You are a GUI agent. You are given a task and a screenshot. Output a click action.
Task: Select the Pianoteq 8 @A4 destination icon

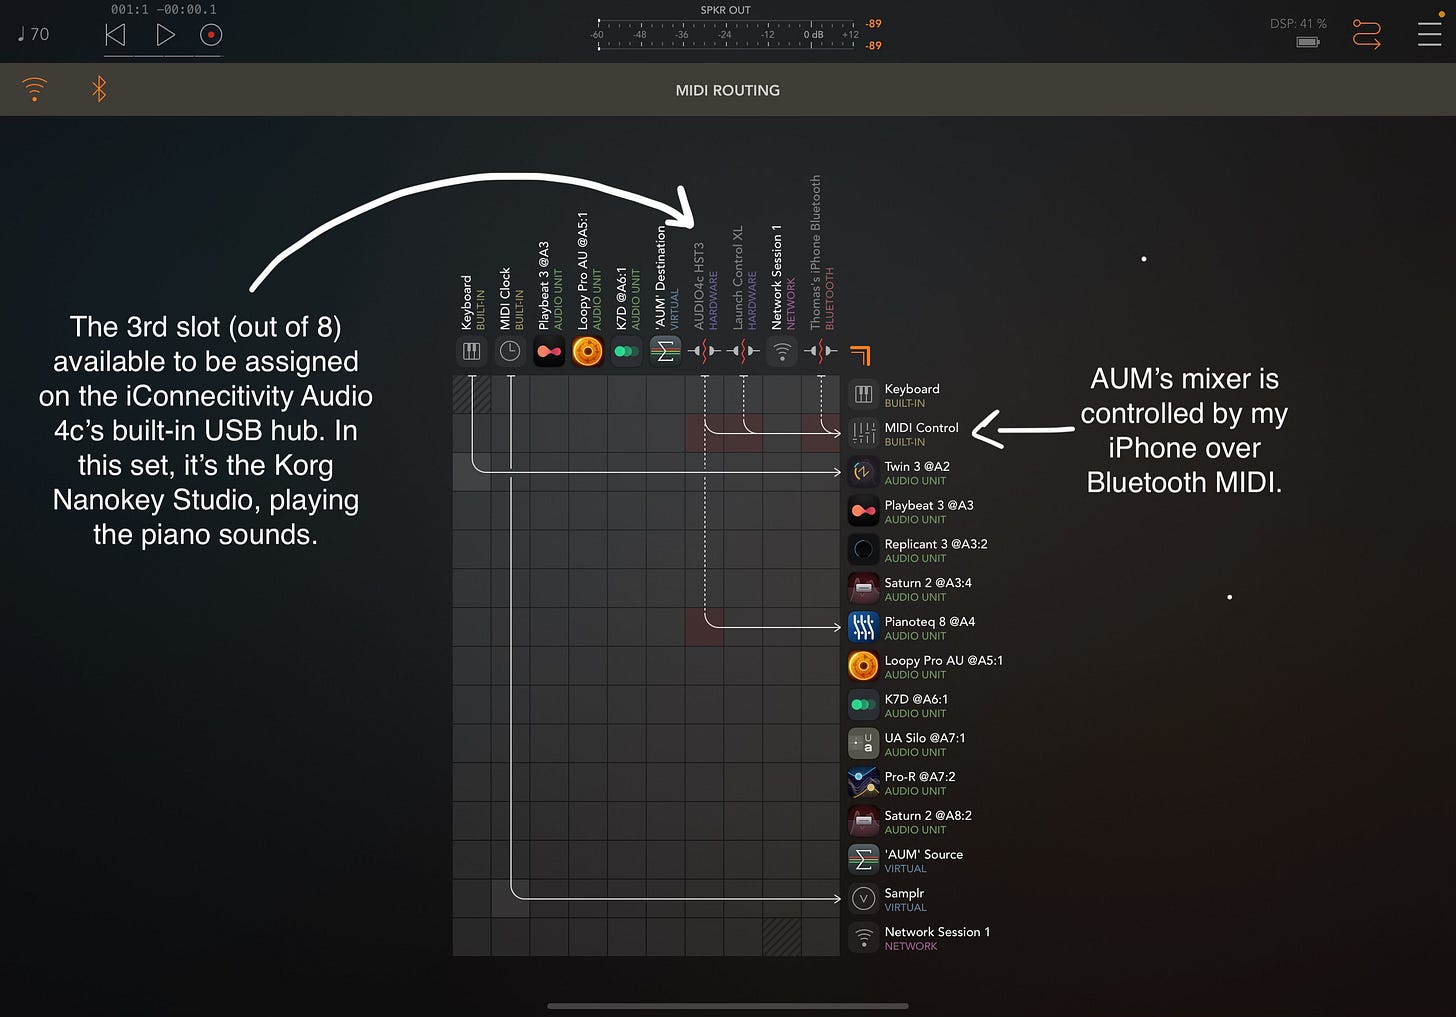pyautogui.click(x=863, y=627)
